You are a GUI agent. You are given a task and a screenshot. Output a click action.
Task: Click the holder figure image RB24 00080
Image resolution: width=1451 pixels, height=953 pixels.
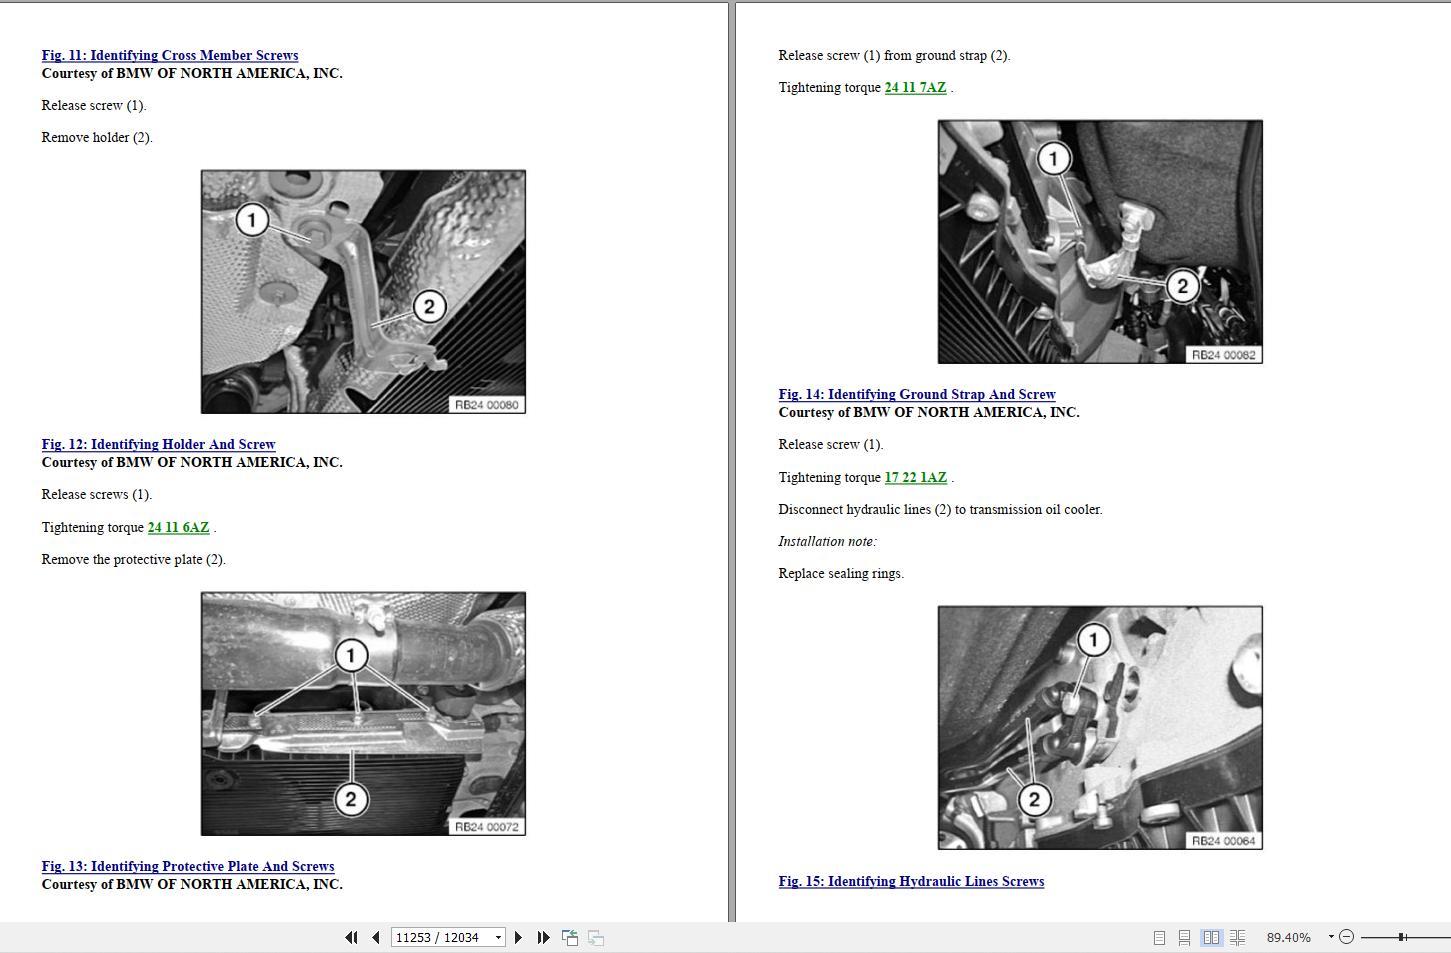[363, 292]
